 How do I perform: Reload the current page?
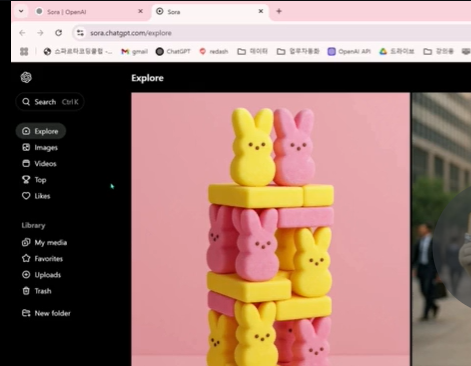(59, 33)
